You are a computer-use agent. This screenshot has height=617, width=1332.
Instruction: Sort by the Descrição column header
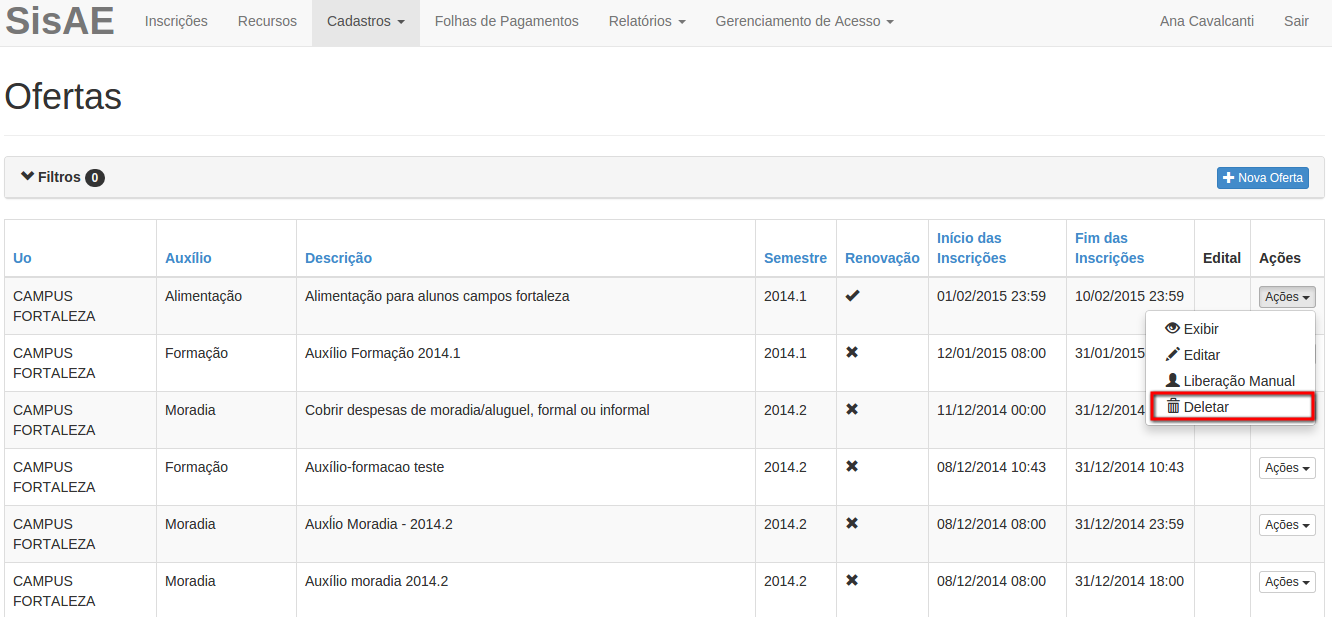click(x=338, y=258)
